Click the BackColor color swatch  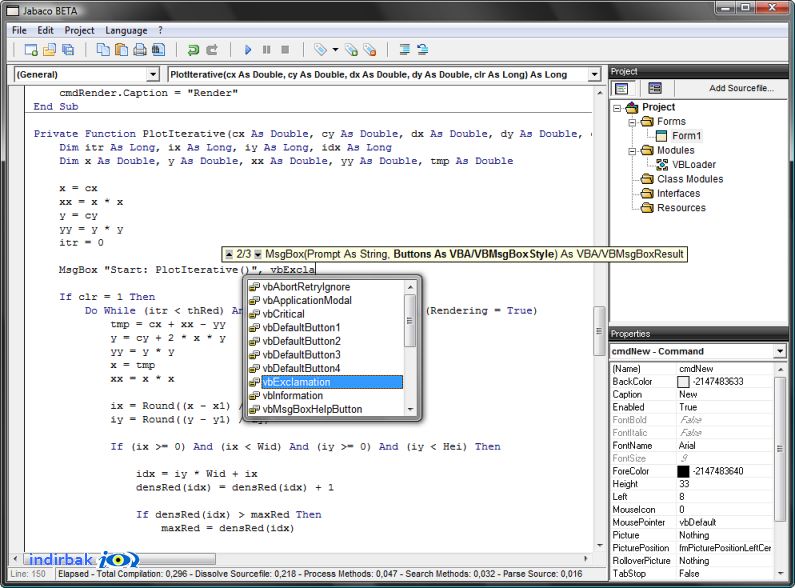click(x=683, y=382)
